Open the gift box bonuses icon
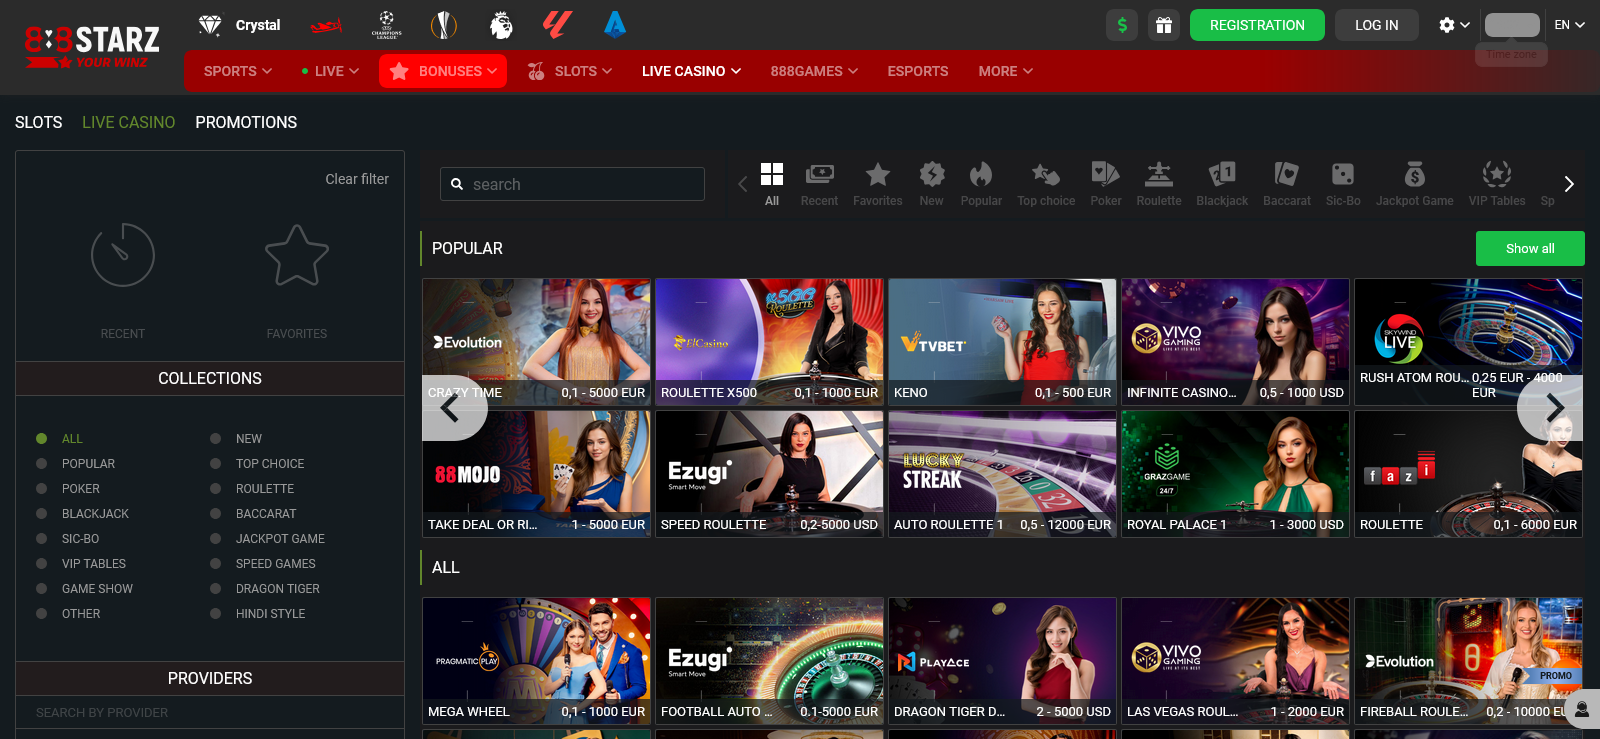This screenshot has height=739, width=1600. [1164, 25]
